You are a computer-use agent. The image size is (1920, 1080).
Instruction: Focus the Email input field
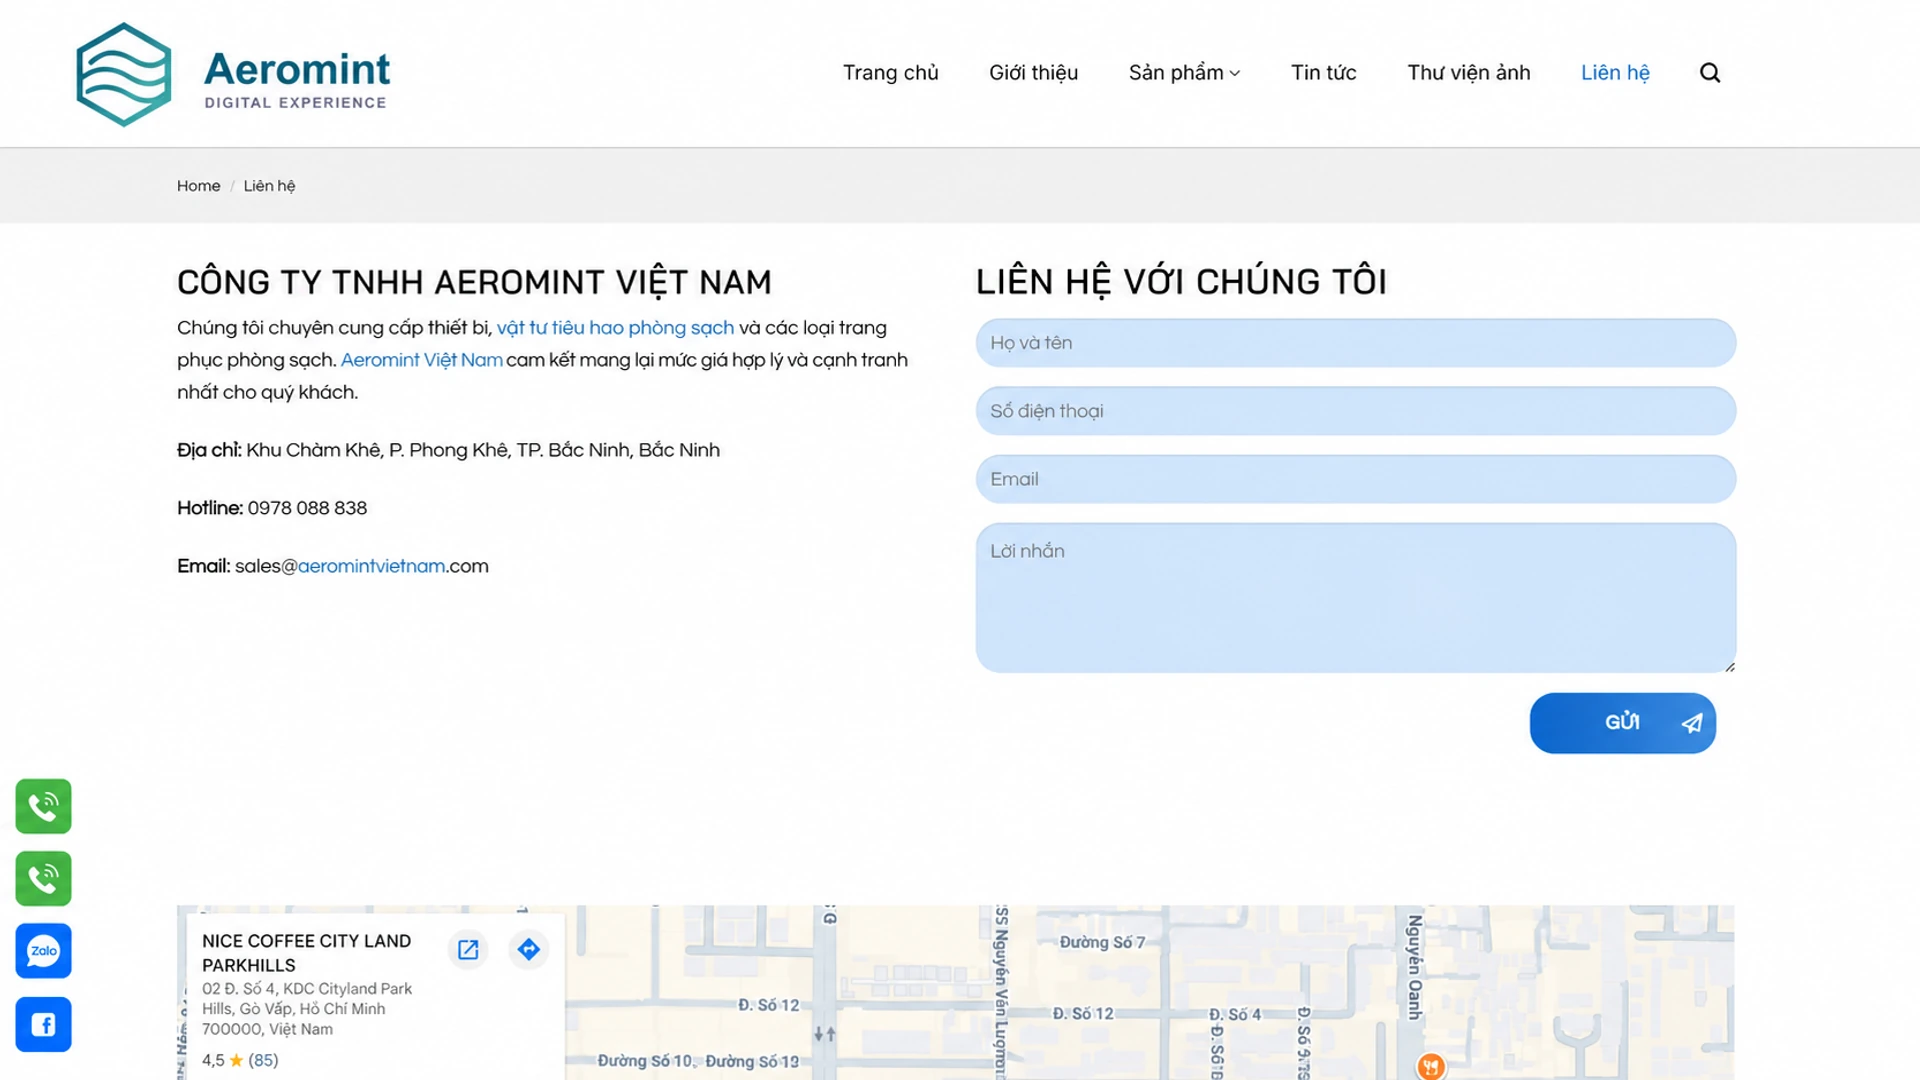(1355, 479)
